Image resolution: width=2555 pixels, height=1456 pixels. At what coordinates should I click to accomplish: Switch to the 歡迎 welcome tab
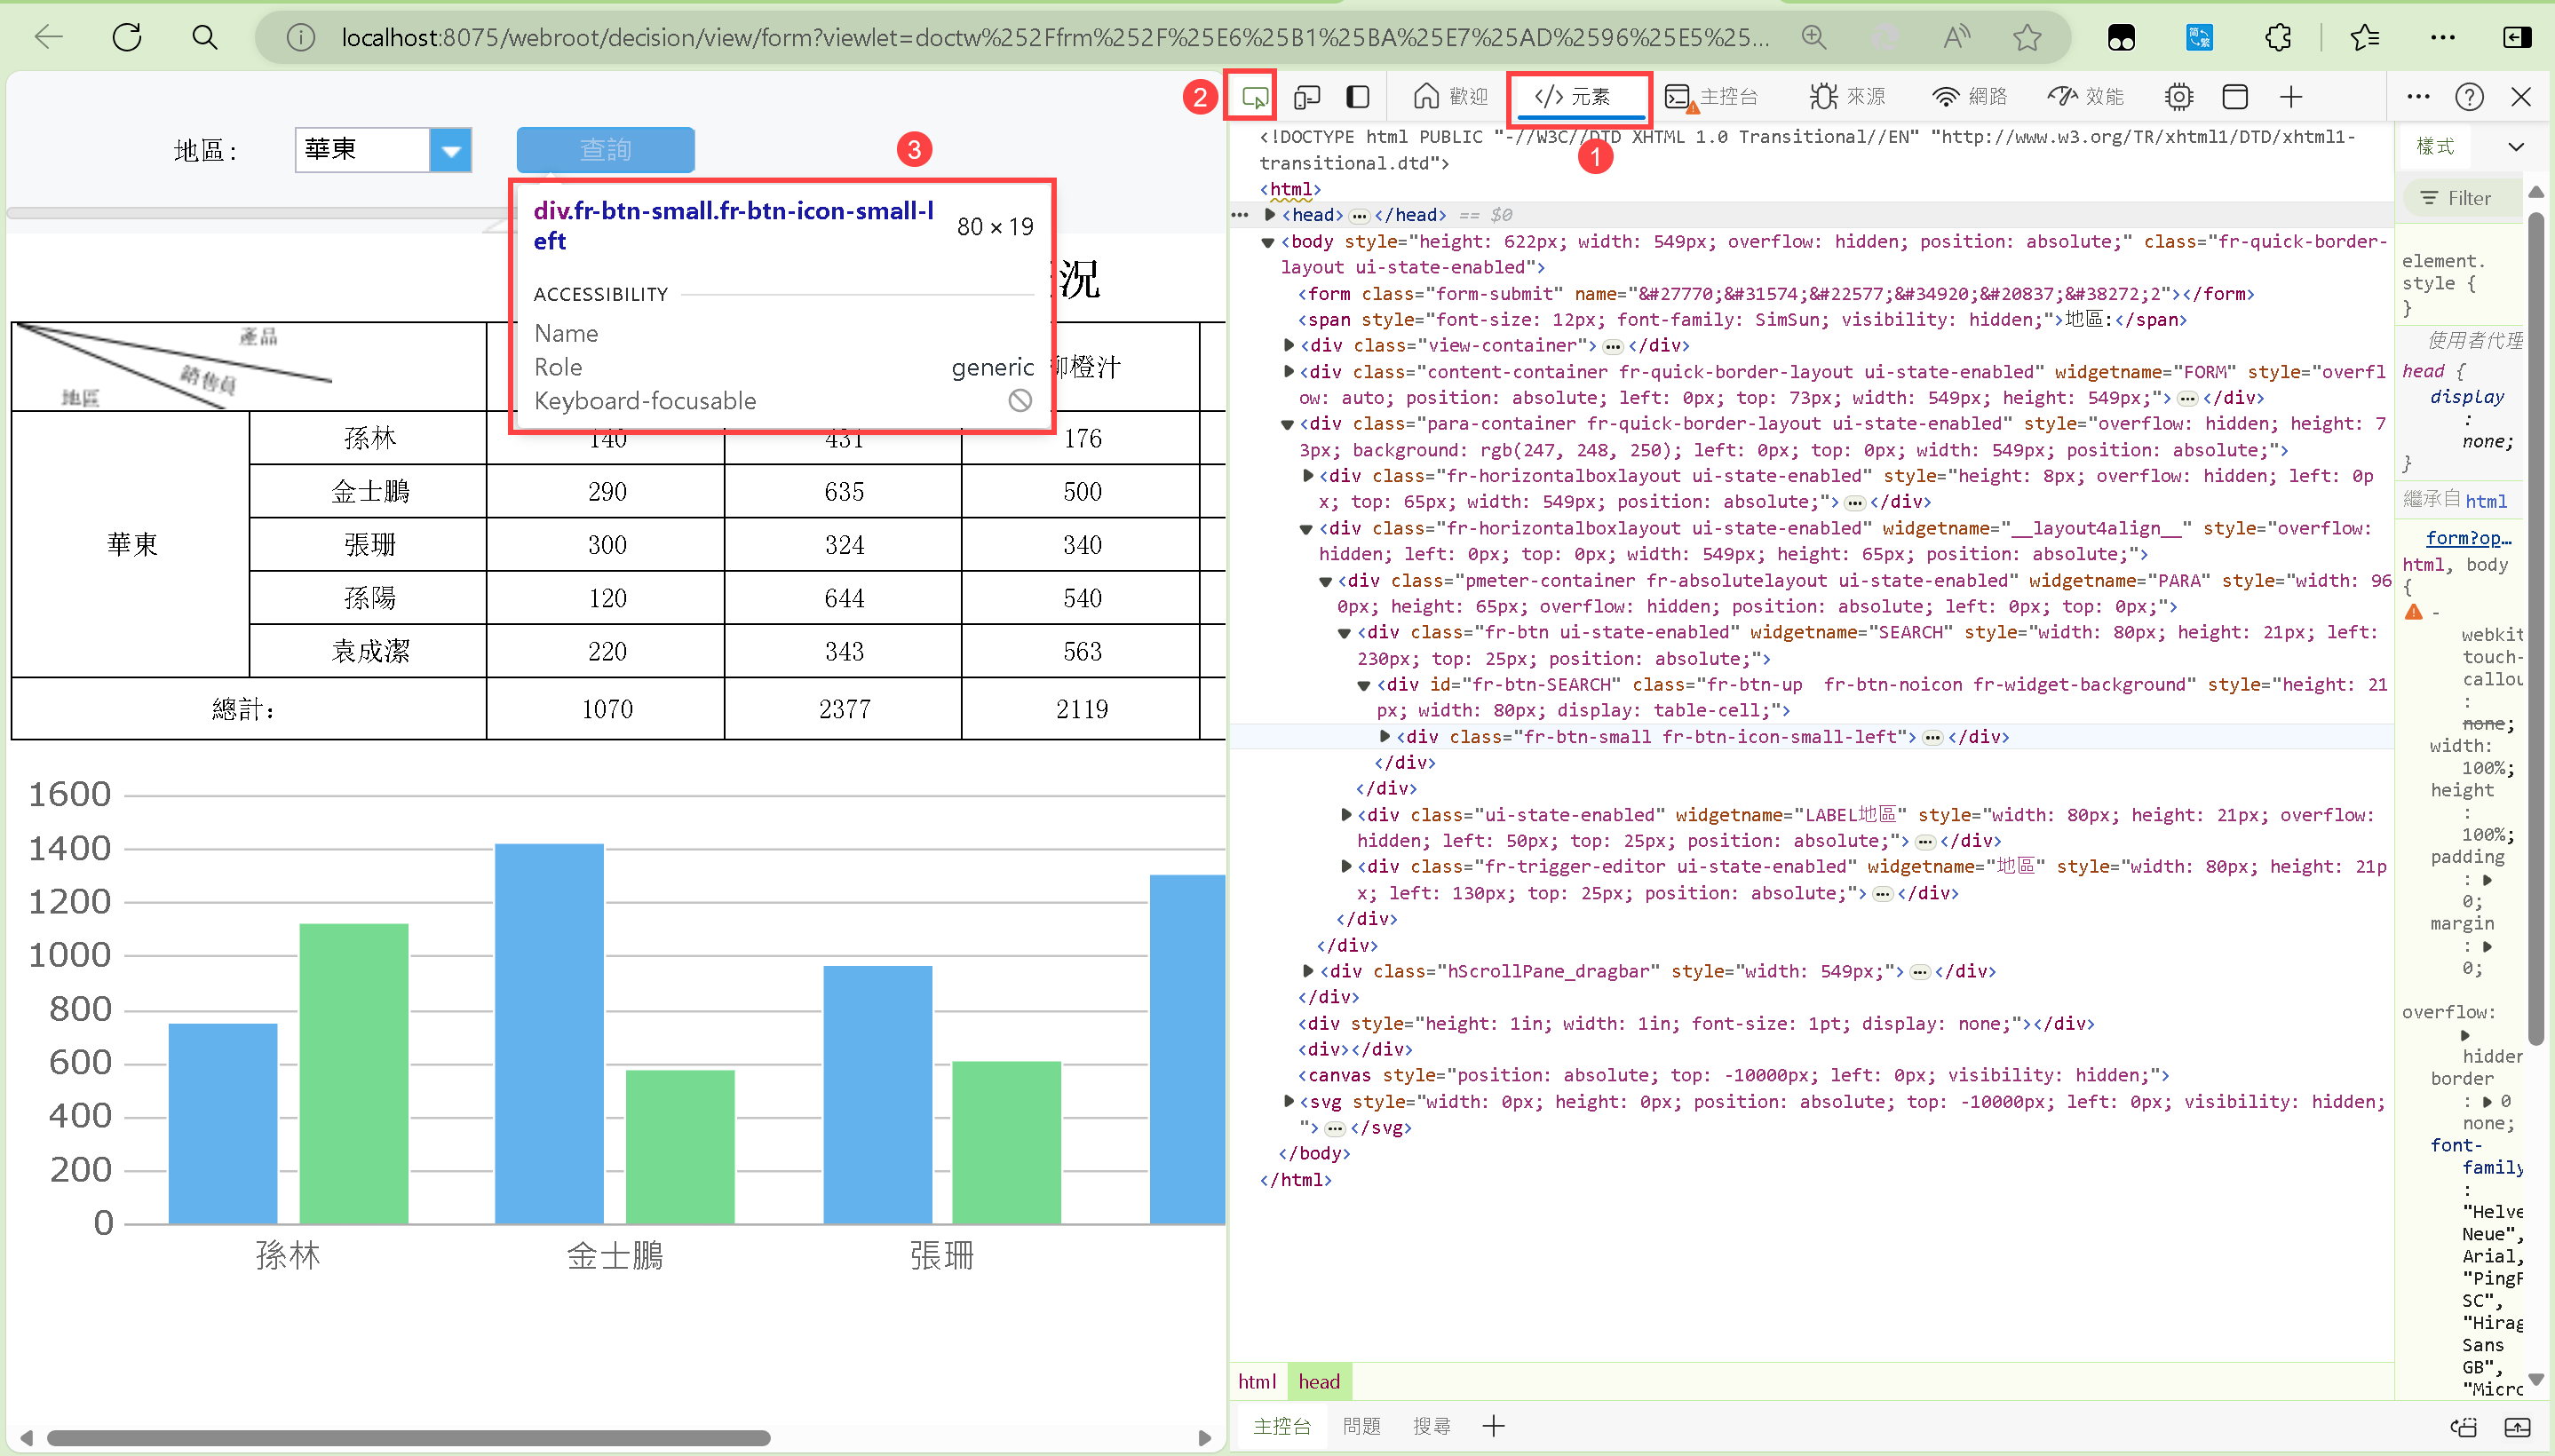coord(1450,97)
